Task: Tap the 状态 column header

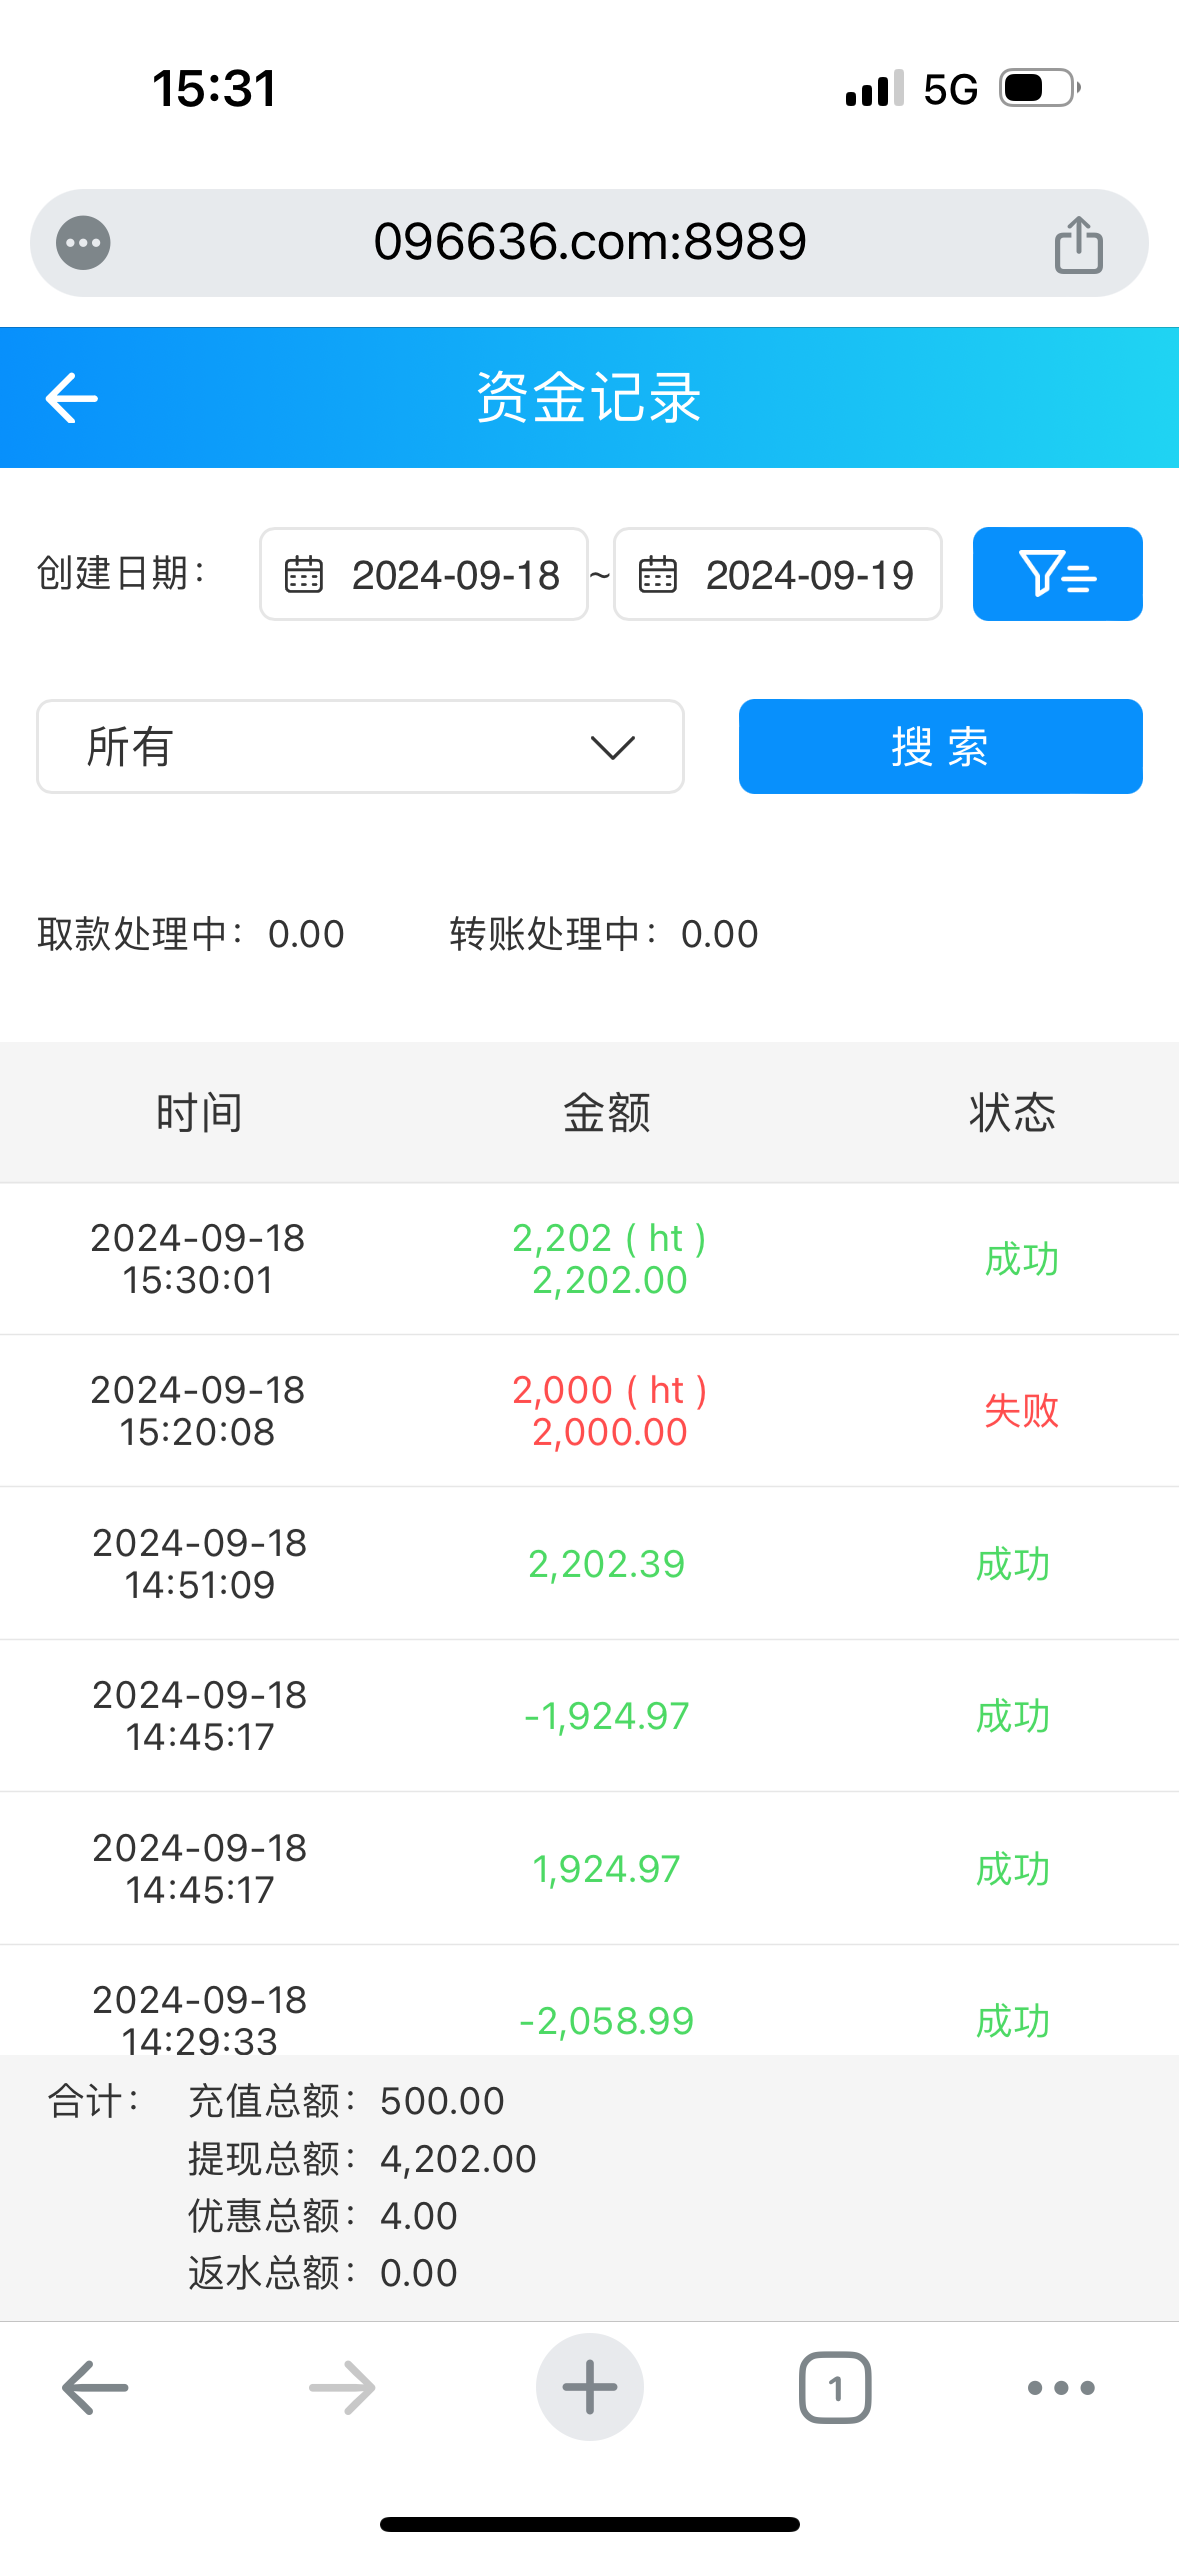Action: point(1012,1112)
